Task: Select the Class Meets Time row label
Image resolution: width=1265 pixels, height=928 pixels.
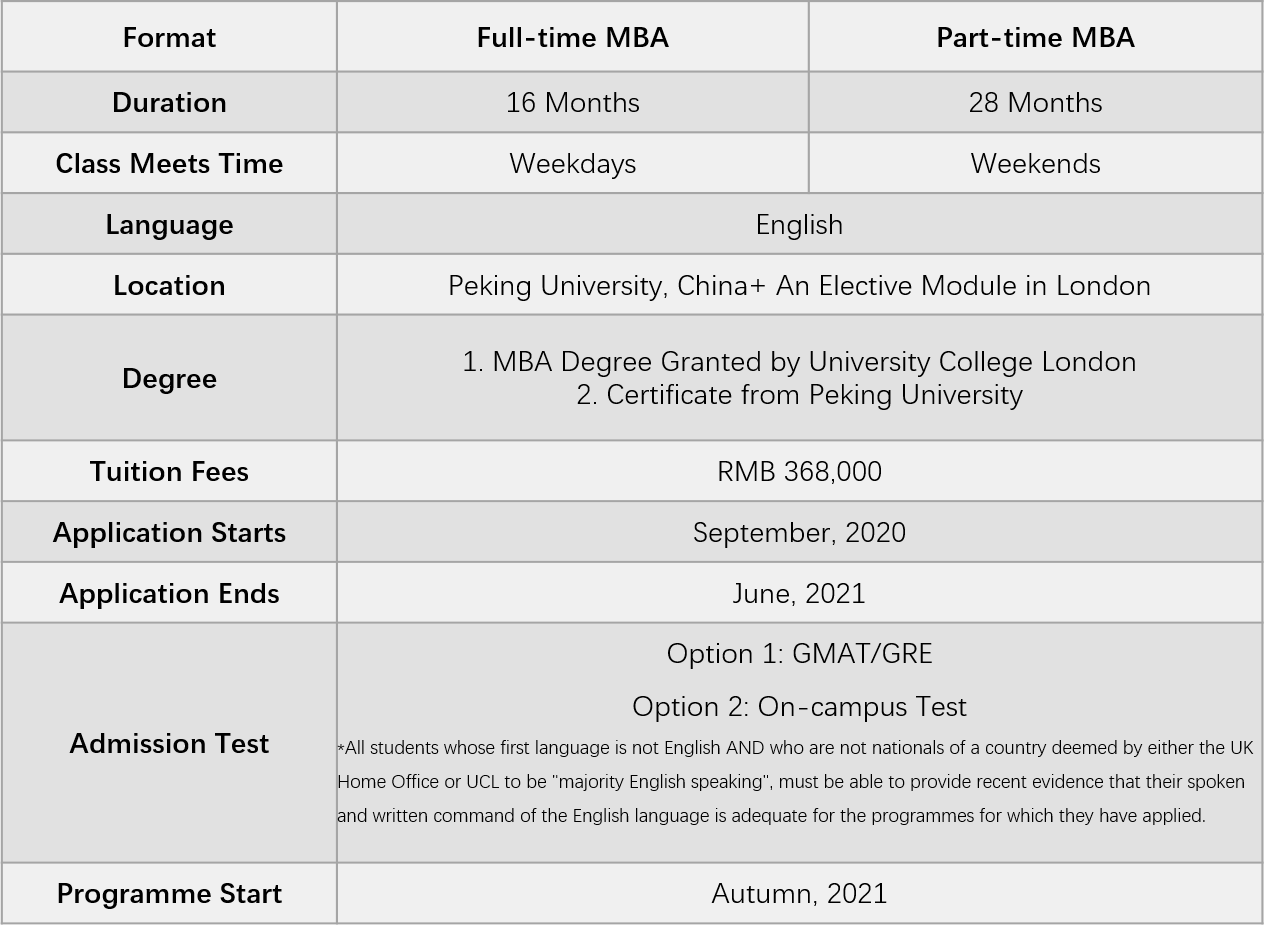Action: [x=169, y=164]
